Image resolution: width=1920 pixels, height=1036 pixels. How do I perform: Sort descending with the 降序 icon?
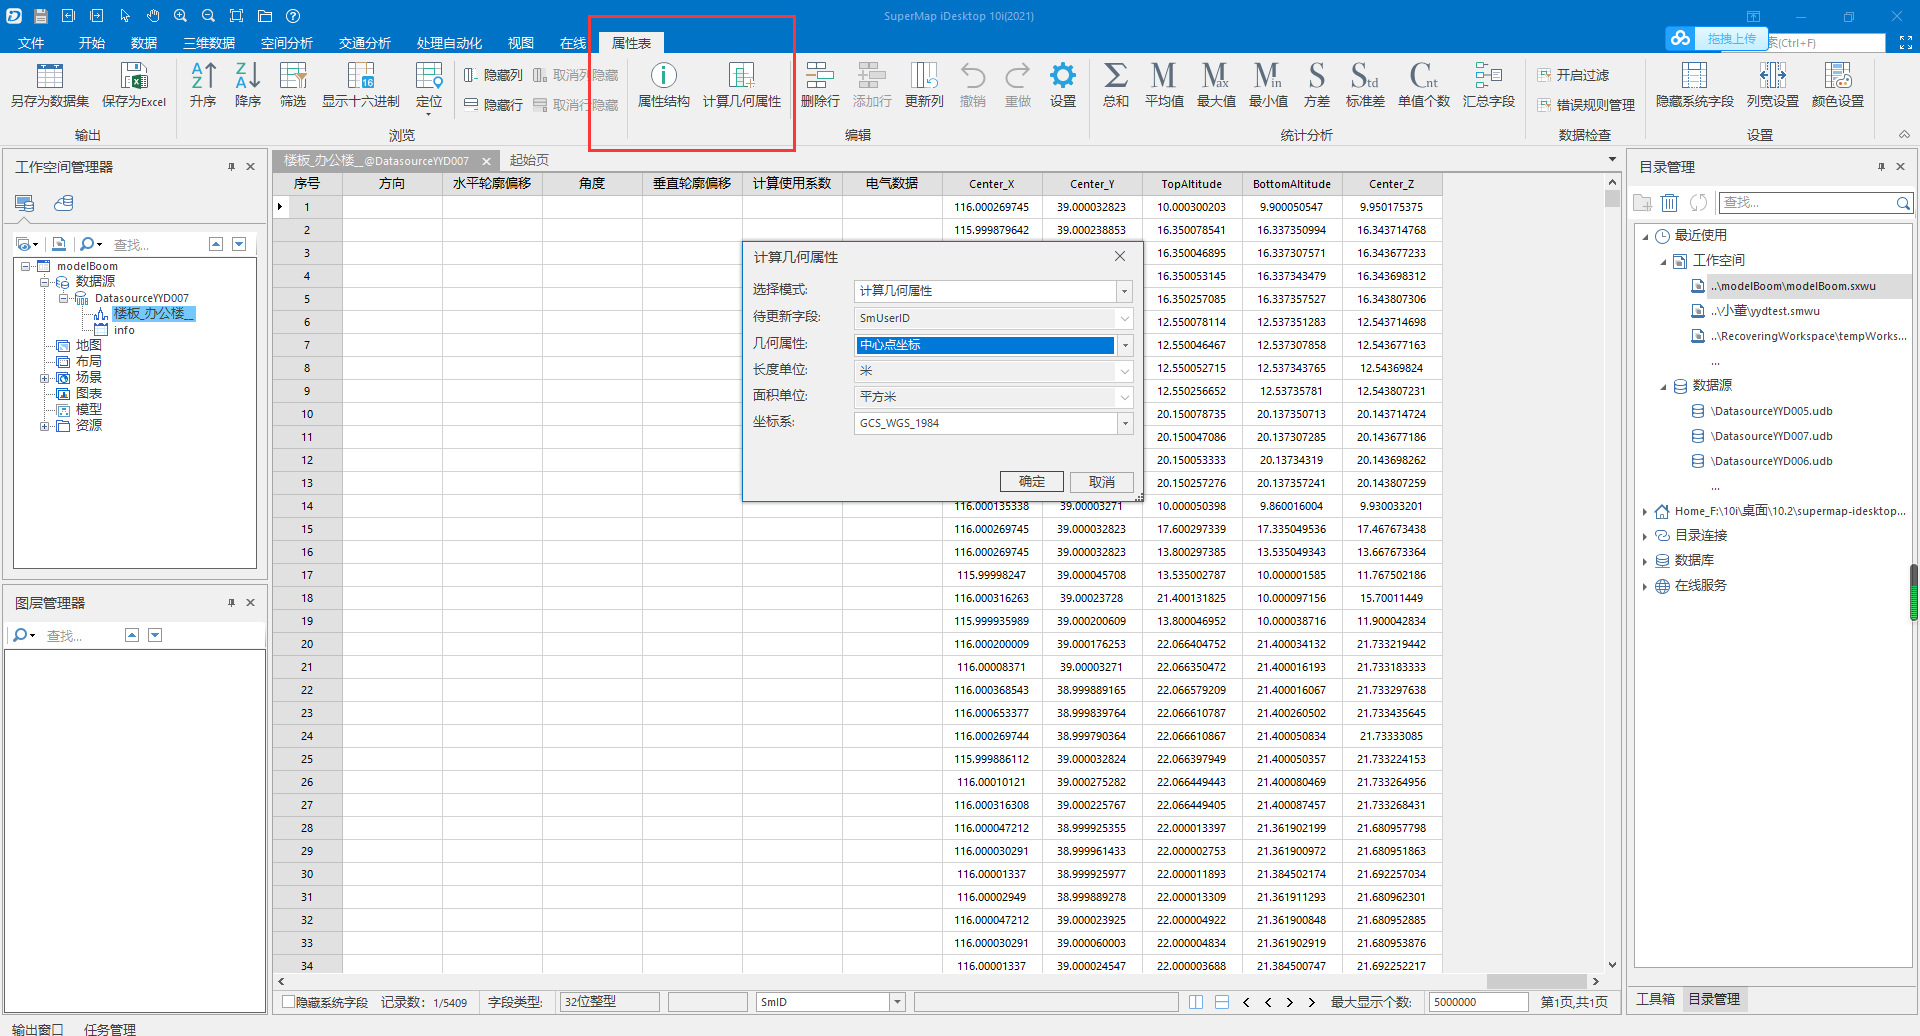point(248,76)
